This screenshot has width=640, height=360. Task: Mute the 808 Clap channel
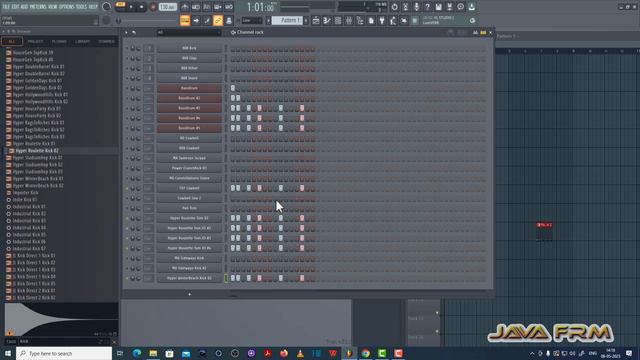pos(127,58)
